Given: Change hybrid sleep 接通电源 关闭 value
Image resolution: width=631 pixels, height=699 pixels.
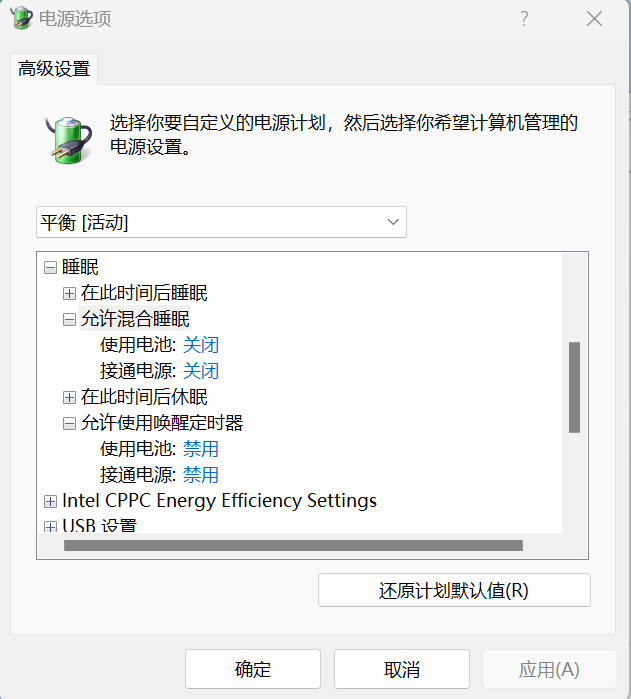Looking at the screenshot, I should [201, 371].
